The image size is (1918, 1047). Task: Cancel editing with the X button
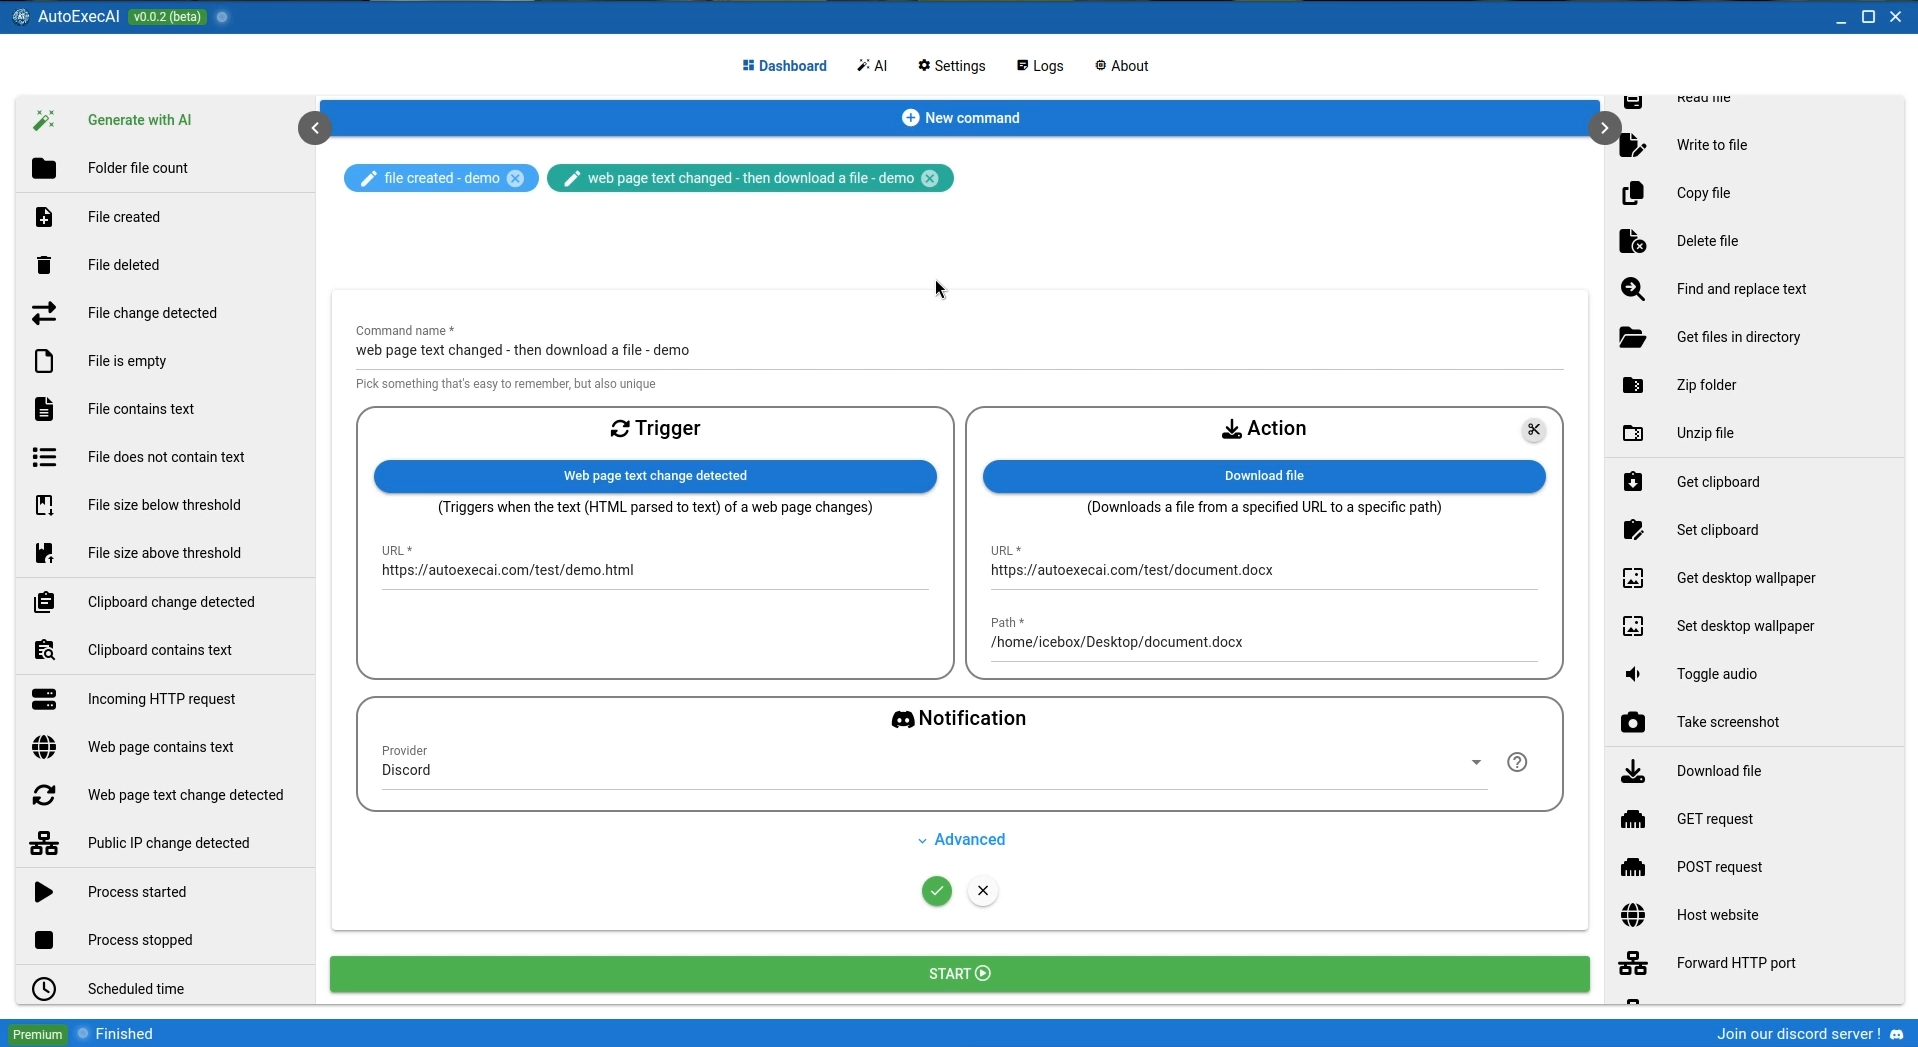984,891
